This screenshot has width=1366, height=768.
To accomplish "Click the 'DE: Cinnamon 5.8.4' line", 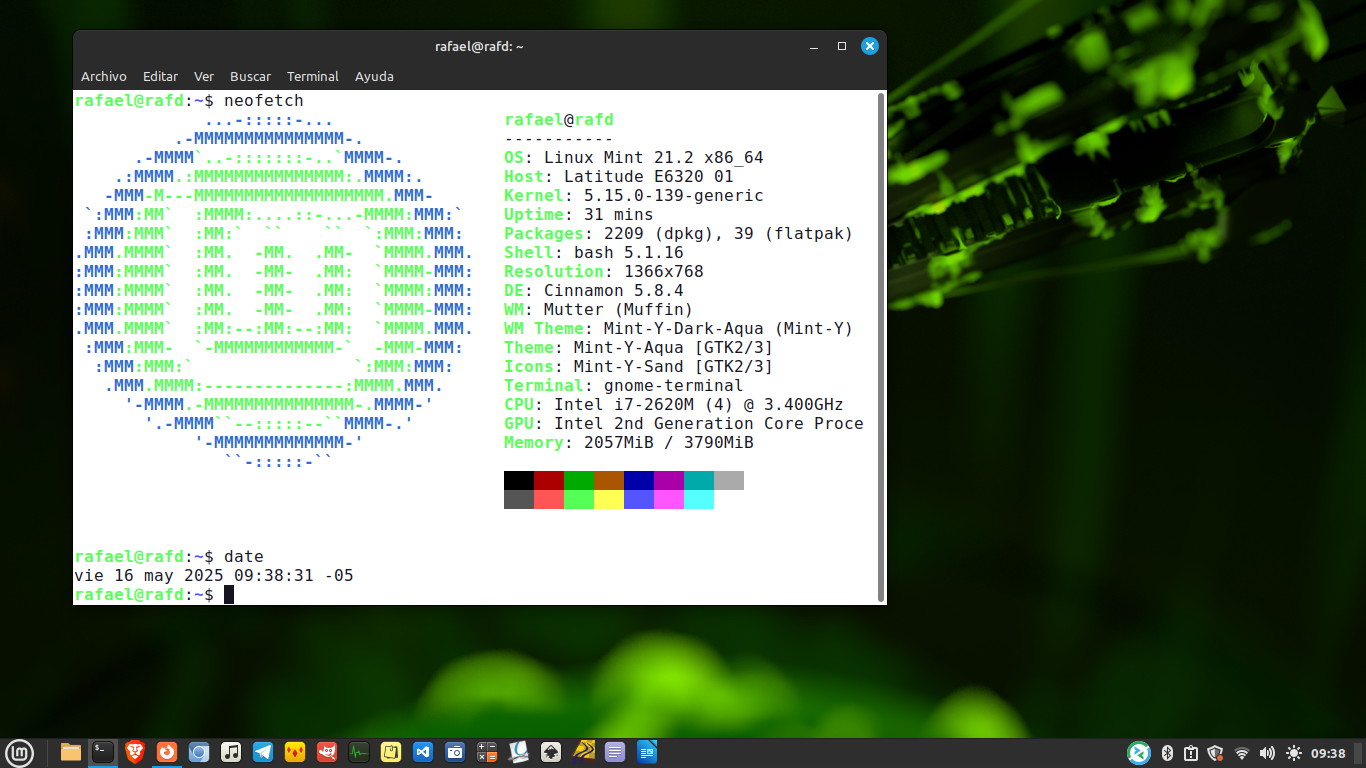I will coord(594,290).
